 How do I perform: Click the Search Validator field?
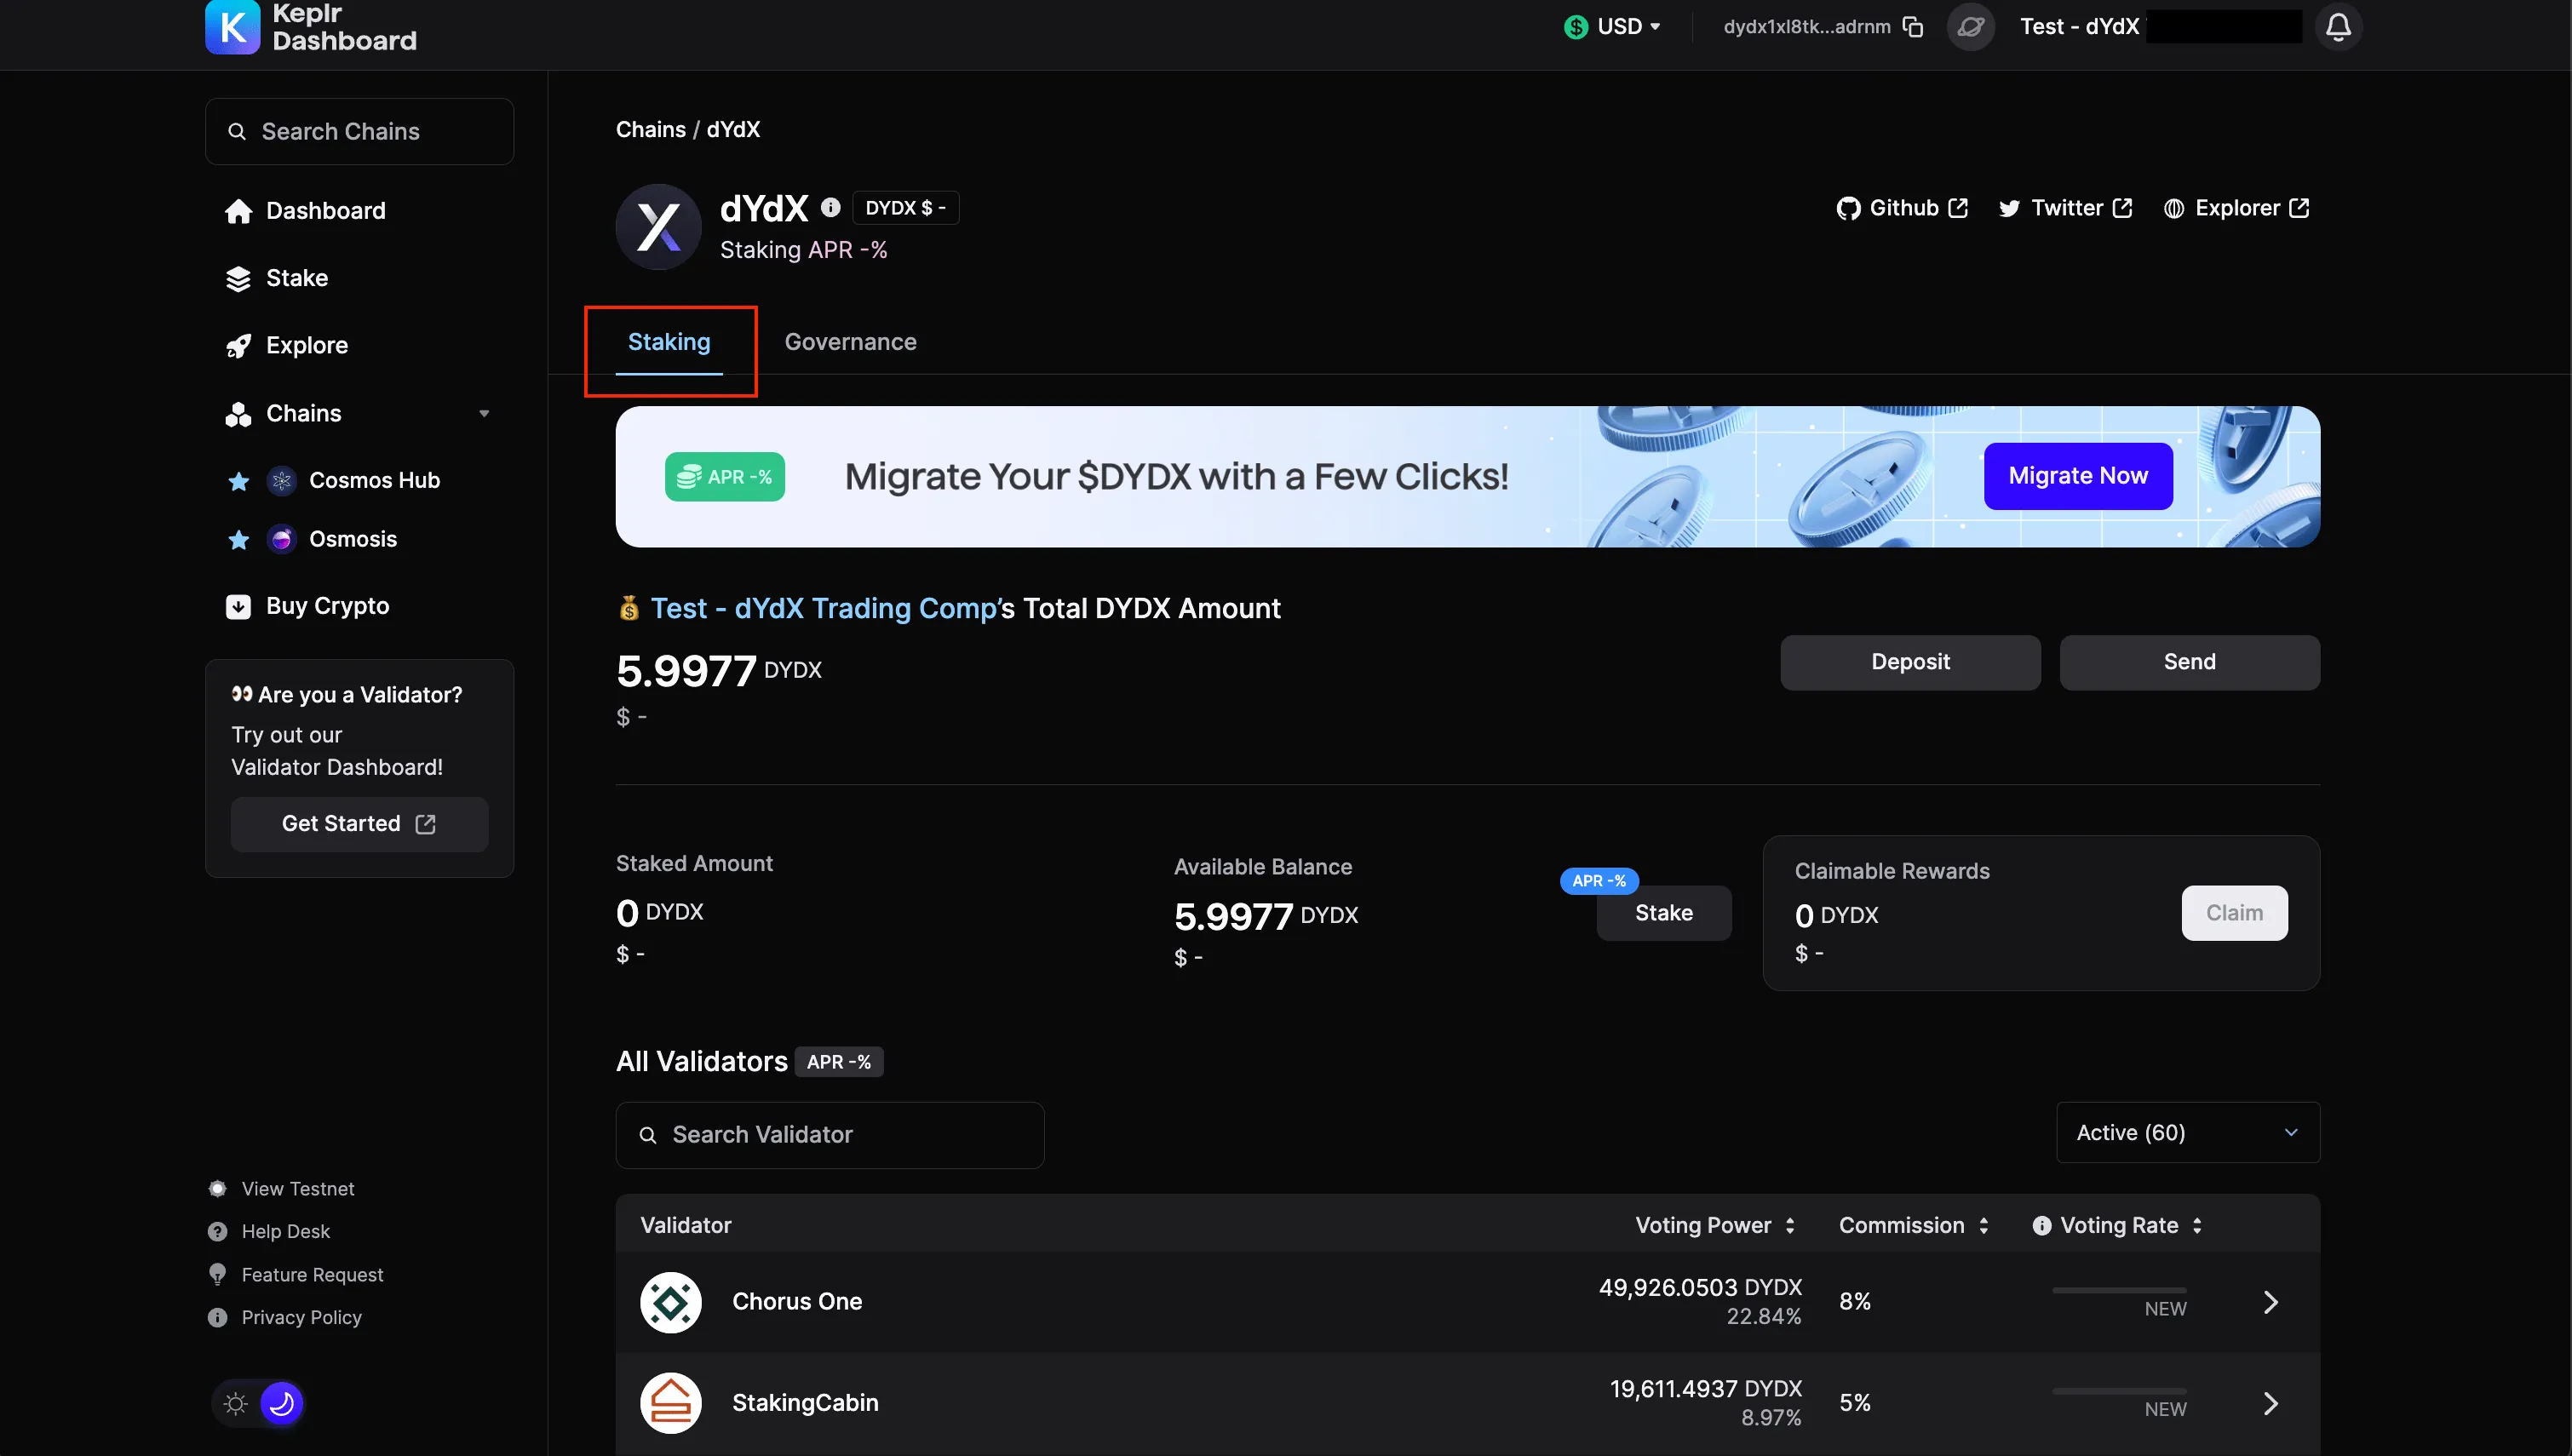(x=829, y=1134)
